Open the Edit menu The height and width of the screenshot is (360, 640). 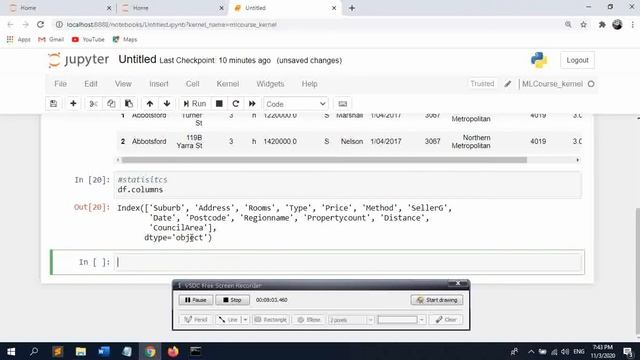point(91,84)
